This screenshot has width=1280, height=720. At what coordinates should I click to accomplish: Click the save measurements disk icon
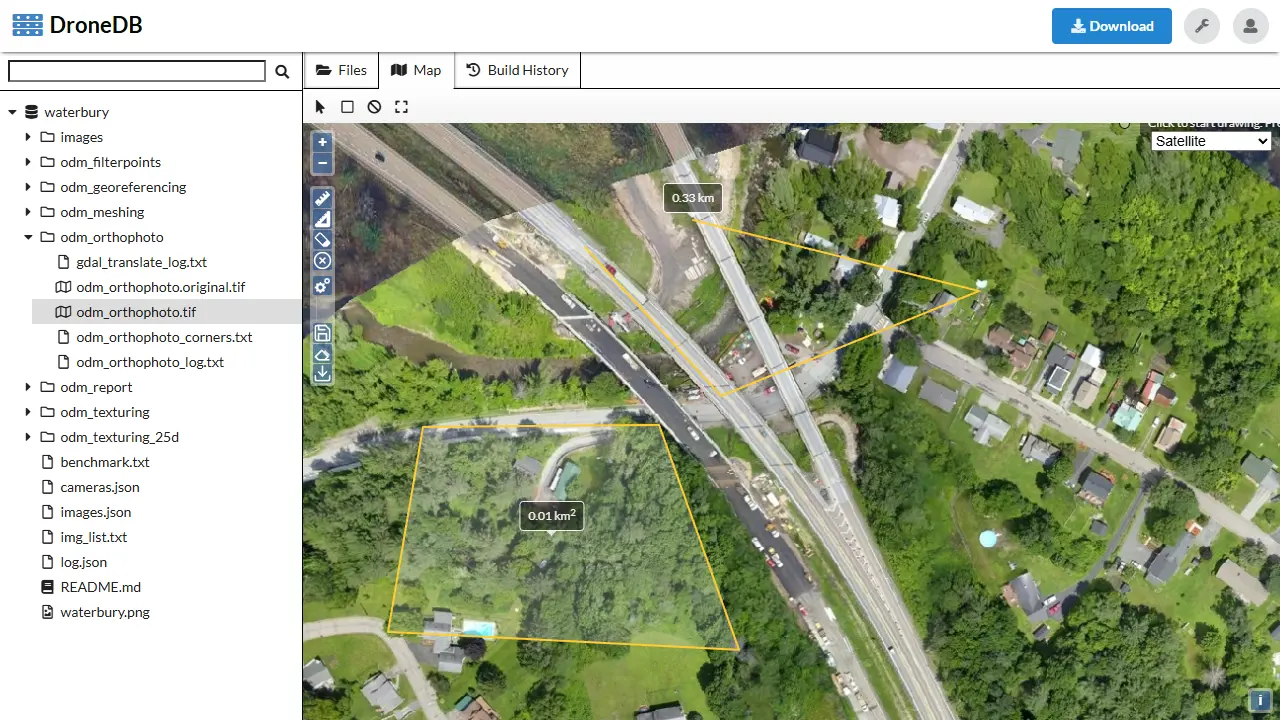pyautogui.click(x=322, y=333)
